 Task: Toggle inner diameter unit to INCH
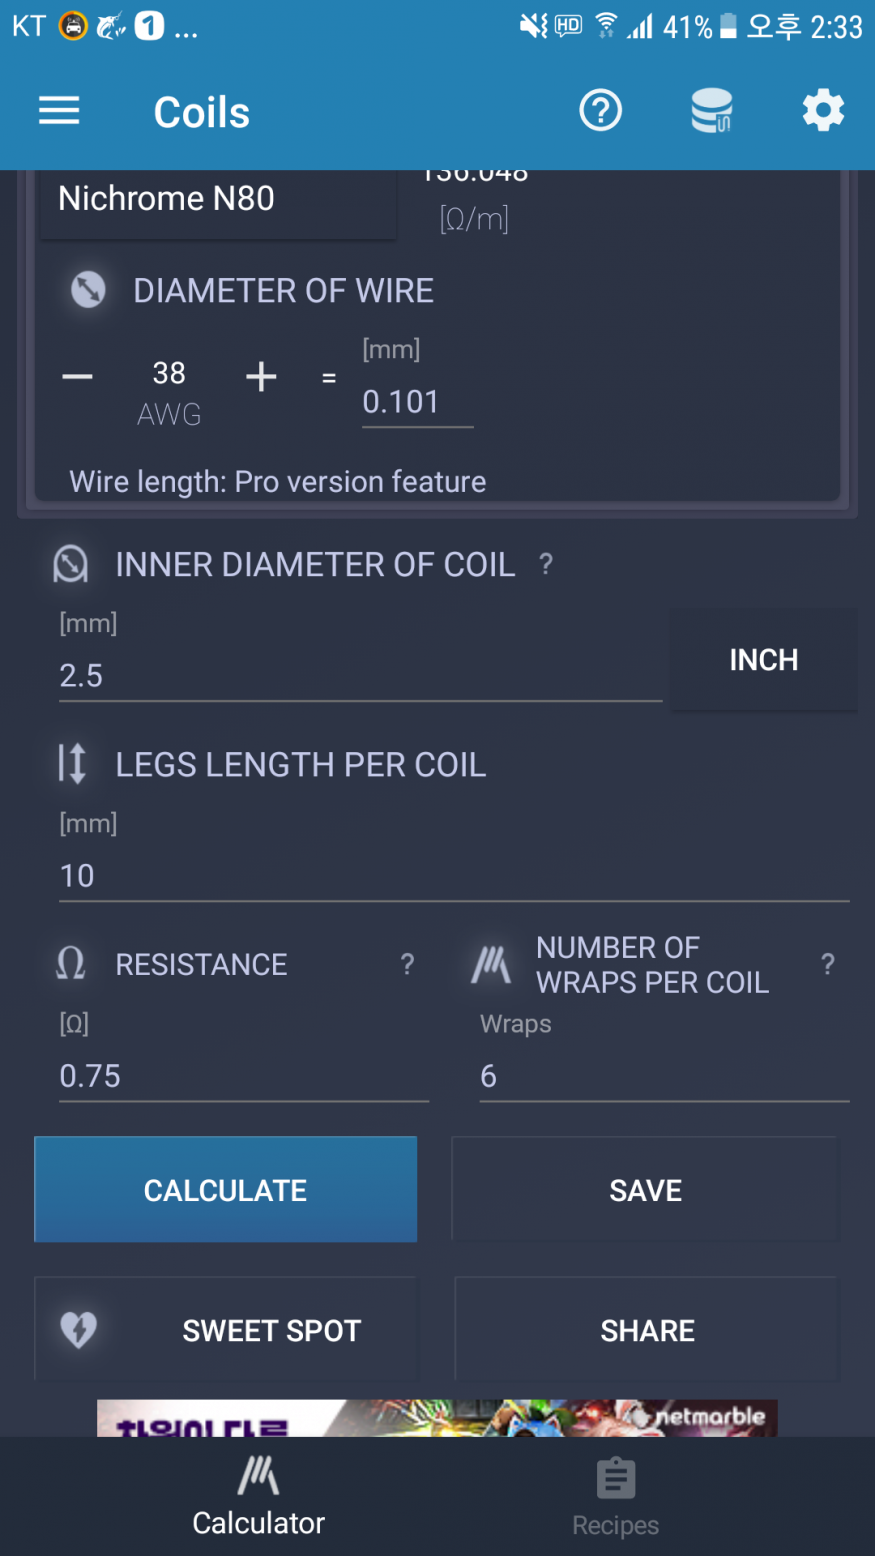tap(764, 660)
